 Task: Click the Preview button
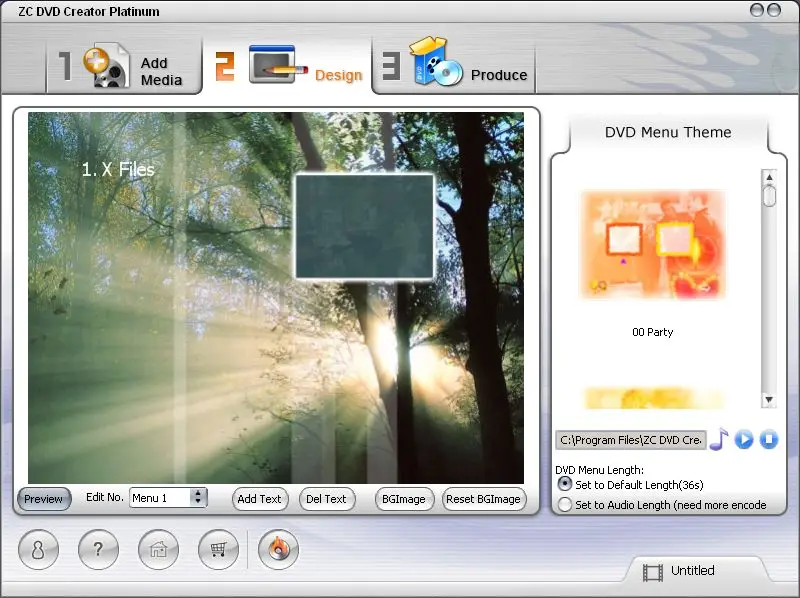[x=43, y=499]
